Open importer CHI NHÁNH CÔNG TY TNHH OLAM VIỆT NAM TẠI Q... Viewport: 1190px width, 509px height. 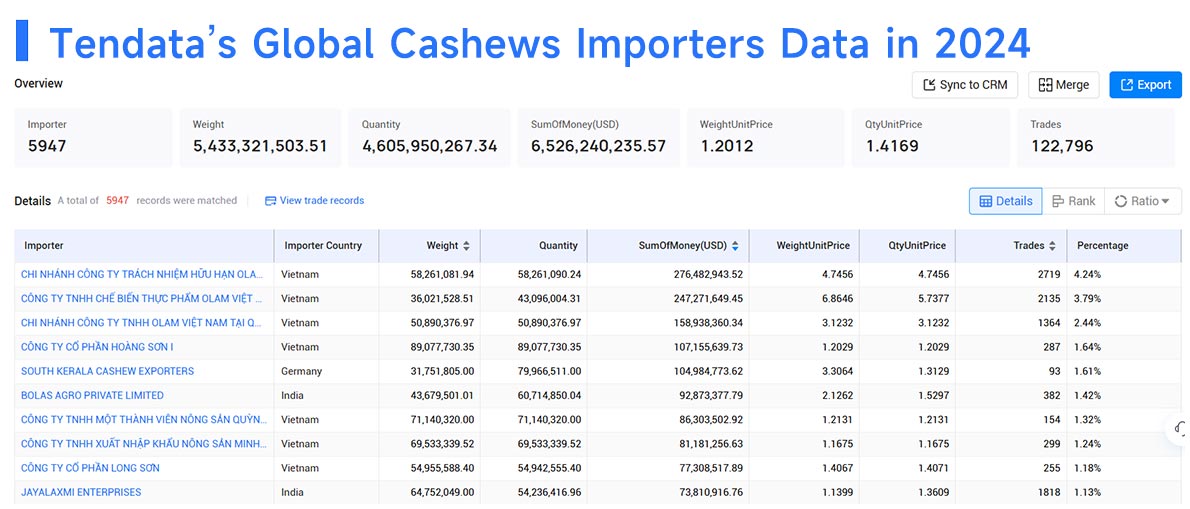[142, 322]
